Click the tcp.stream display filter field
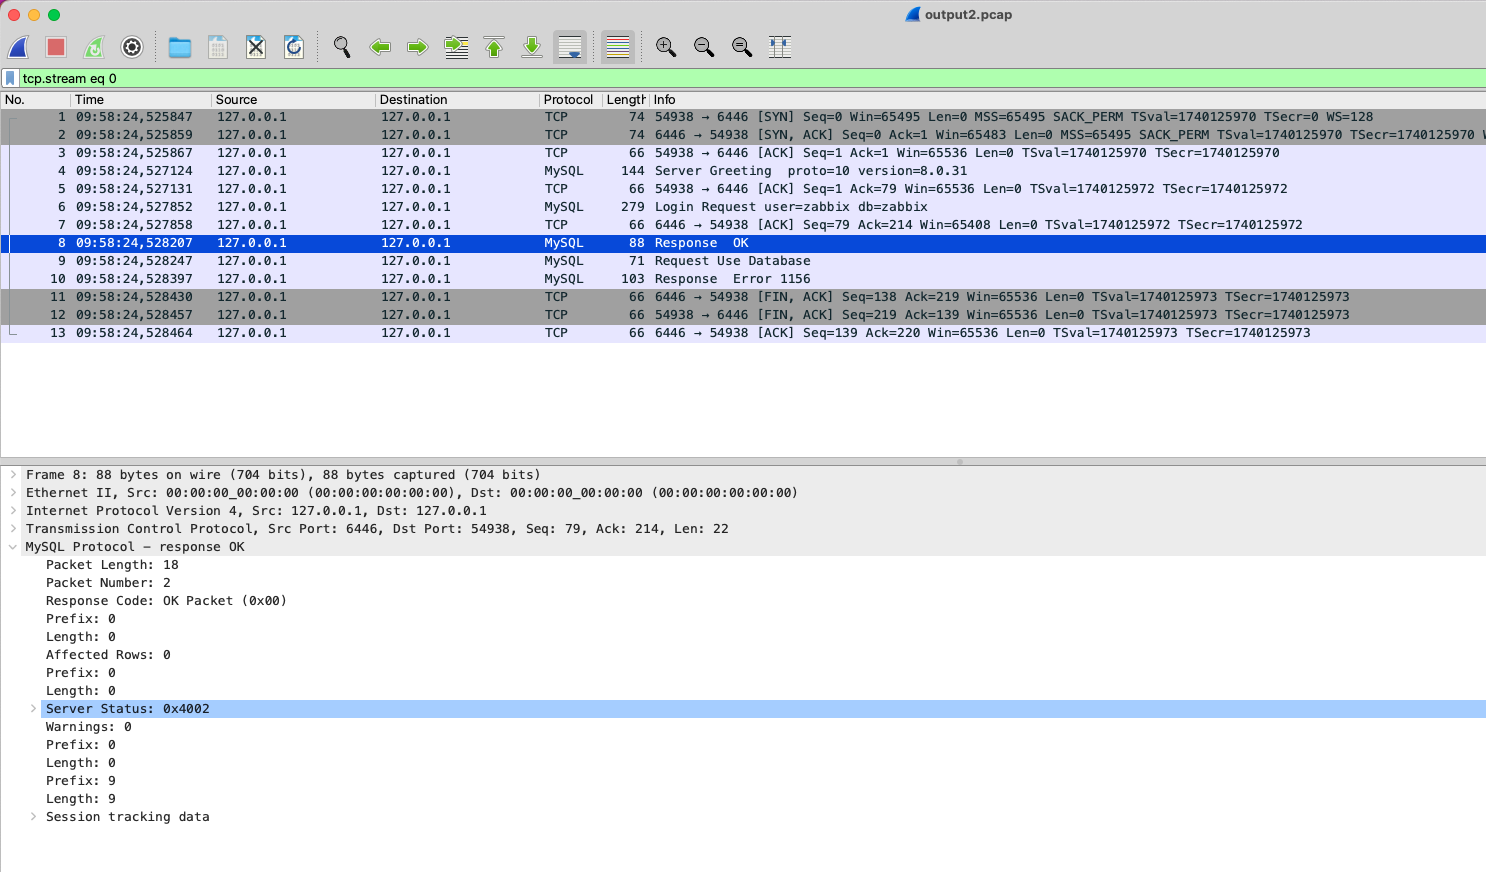The height and width of the screenshot is (872, 1486). (700, 78)
